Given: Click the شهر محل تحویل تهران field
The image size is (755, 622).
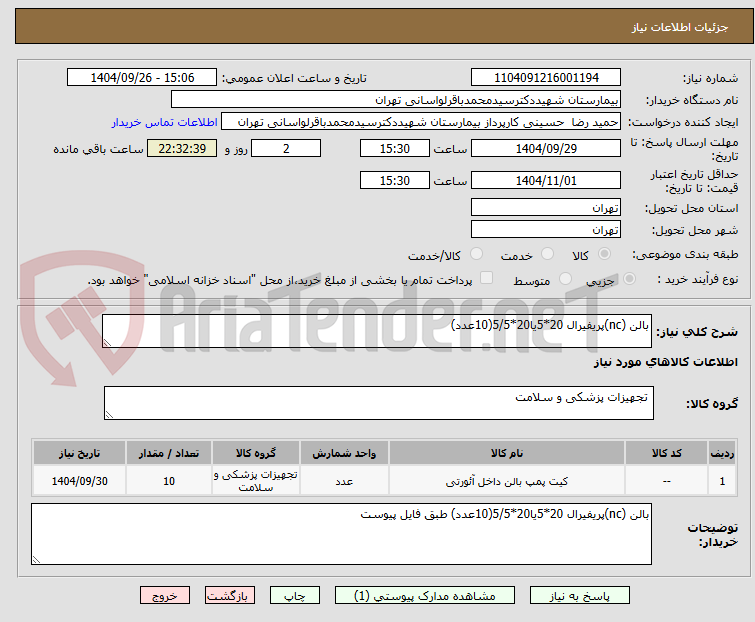Looking at the screenshot, I should [546, 230].
